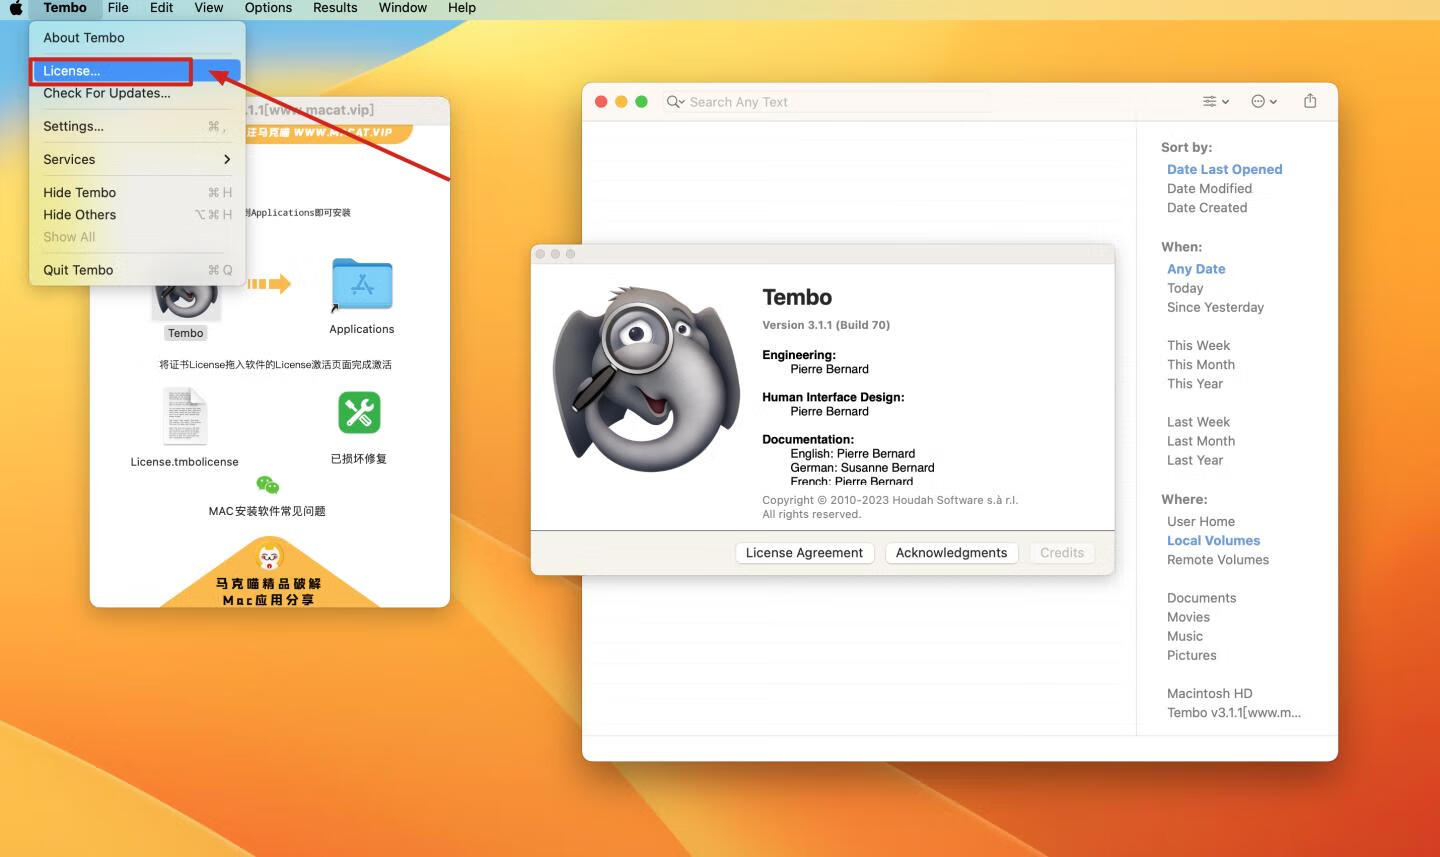Expand the Services submenu arrow
1440x857 pixels.
[227, 159]
